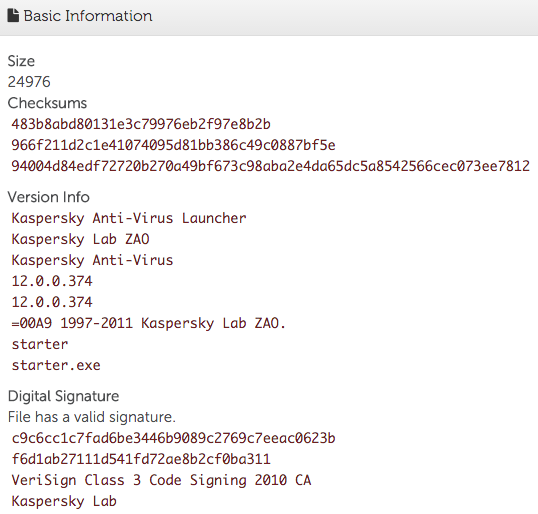This screenshot has height=514, width=538.
Task: Click the Checksums section label
Action: coord(47,103)
